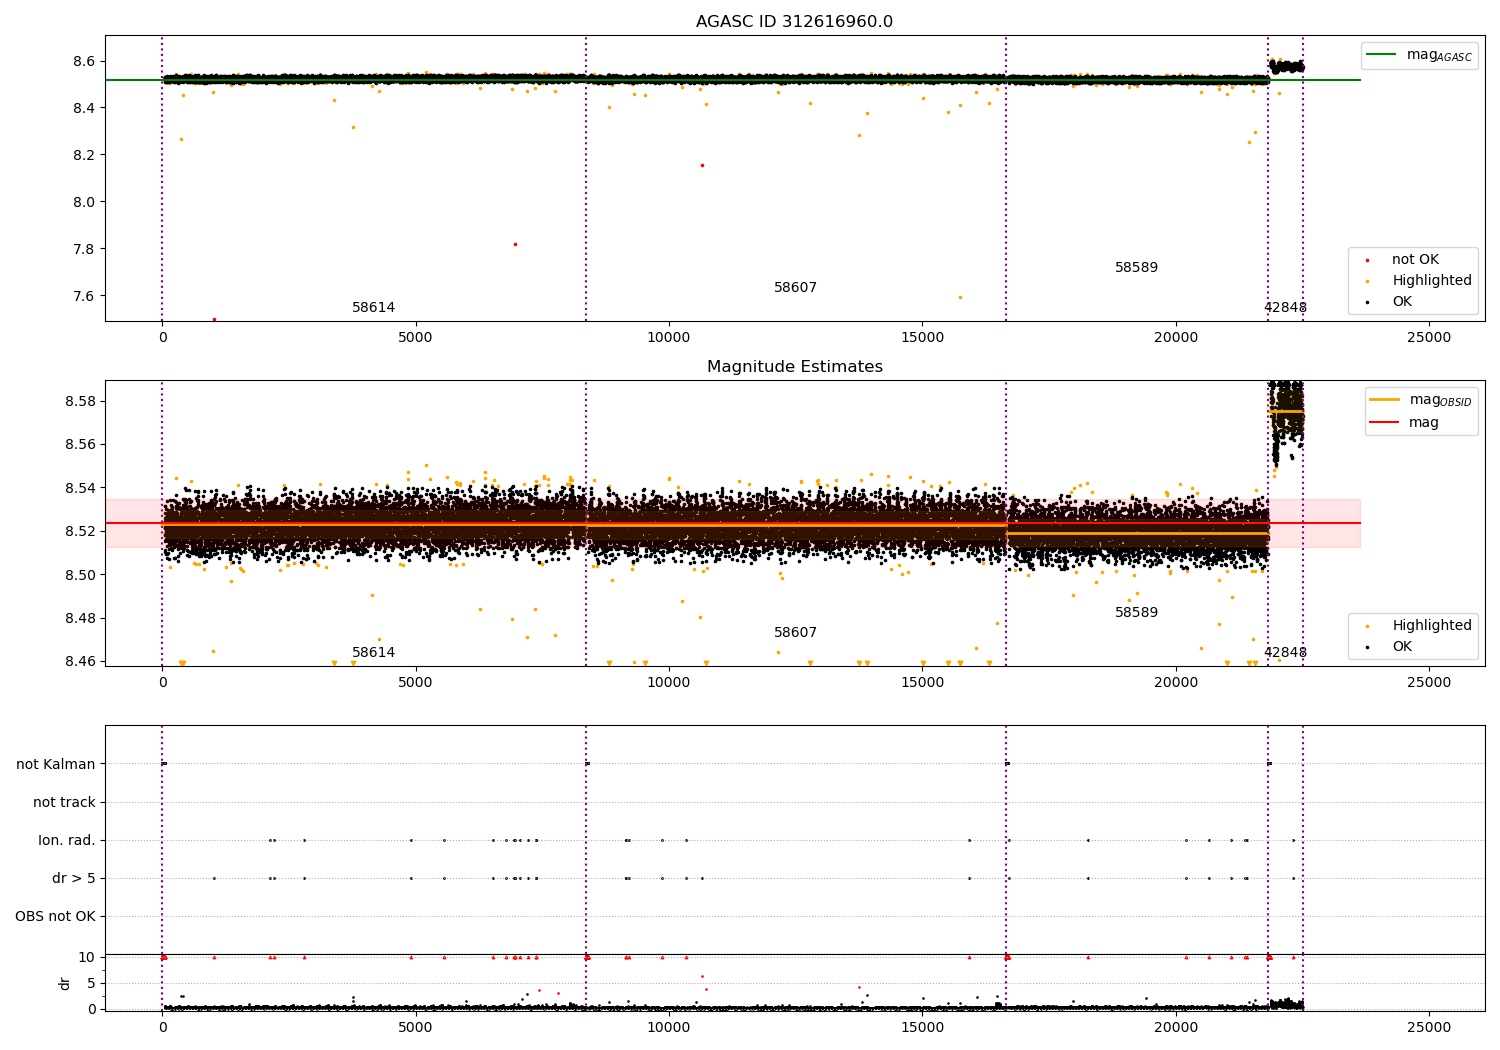Select the red "mag" legend entry in middle plot
The width and height of the screenshot is (1500, 1050).
(1405, 423)
